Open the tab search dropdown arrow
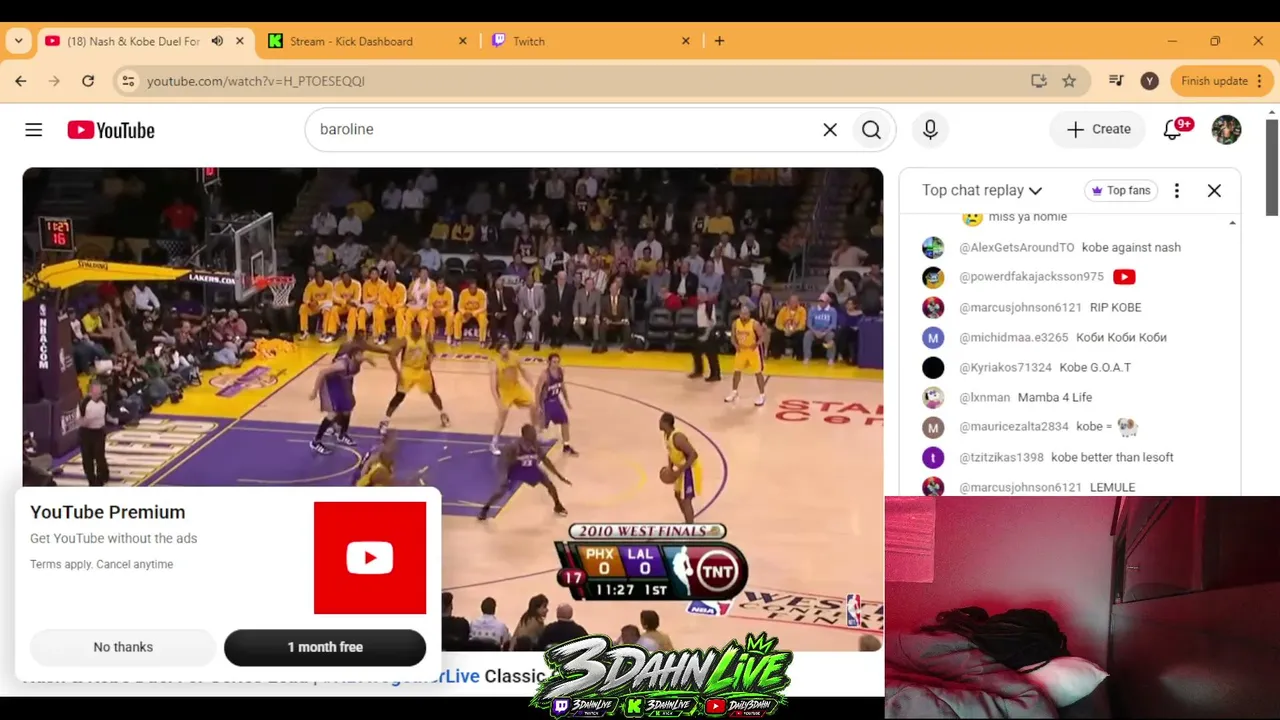1280x720 pixels. click(x=18, y=41)
